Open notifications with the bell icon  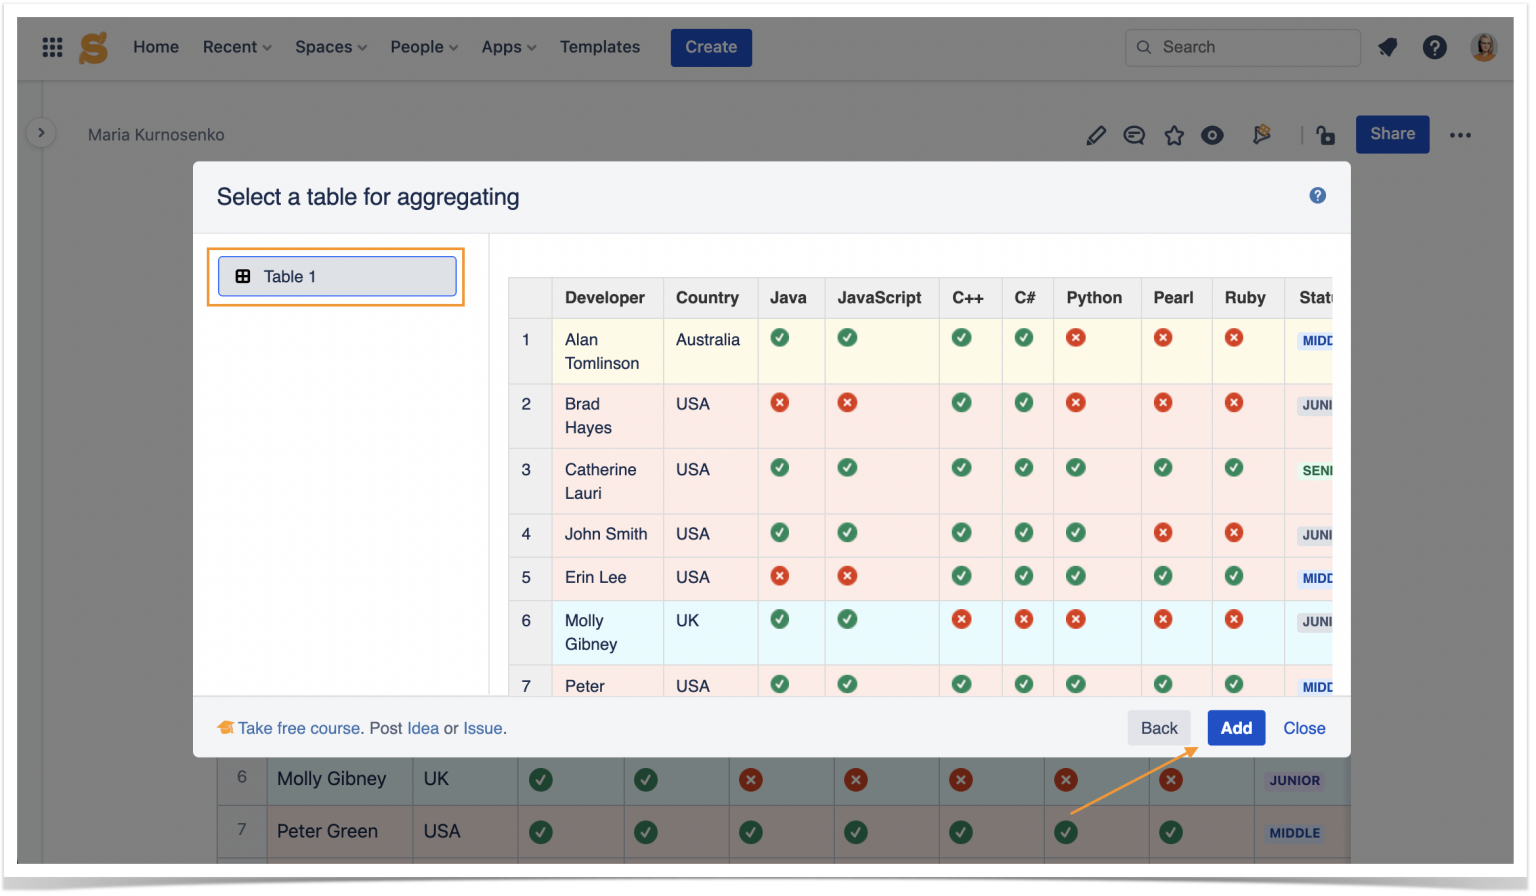coord(1388,47)
